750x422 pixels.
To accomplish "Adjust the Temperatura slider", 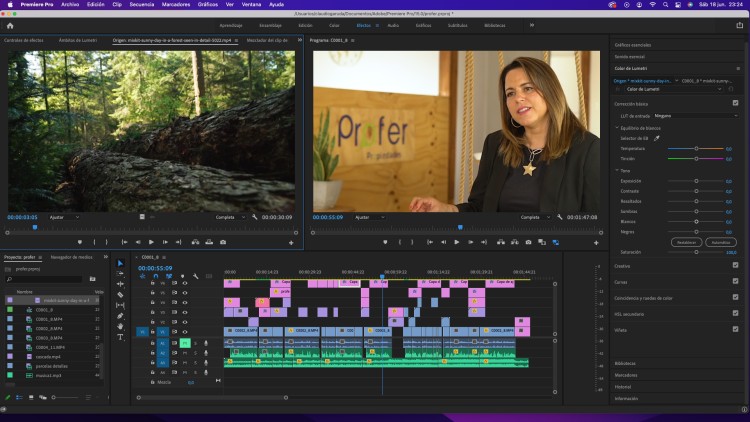I will click(x=696, y=149).
